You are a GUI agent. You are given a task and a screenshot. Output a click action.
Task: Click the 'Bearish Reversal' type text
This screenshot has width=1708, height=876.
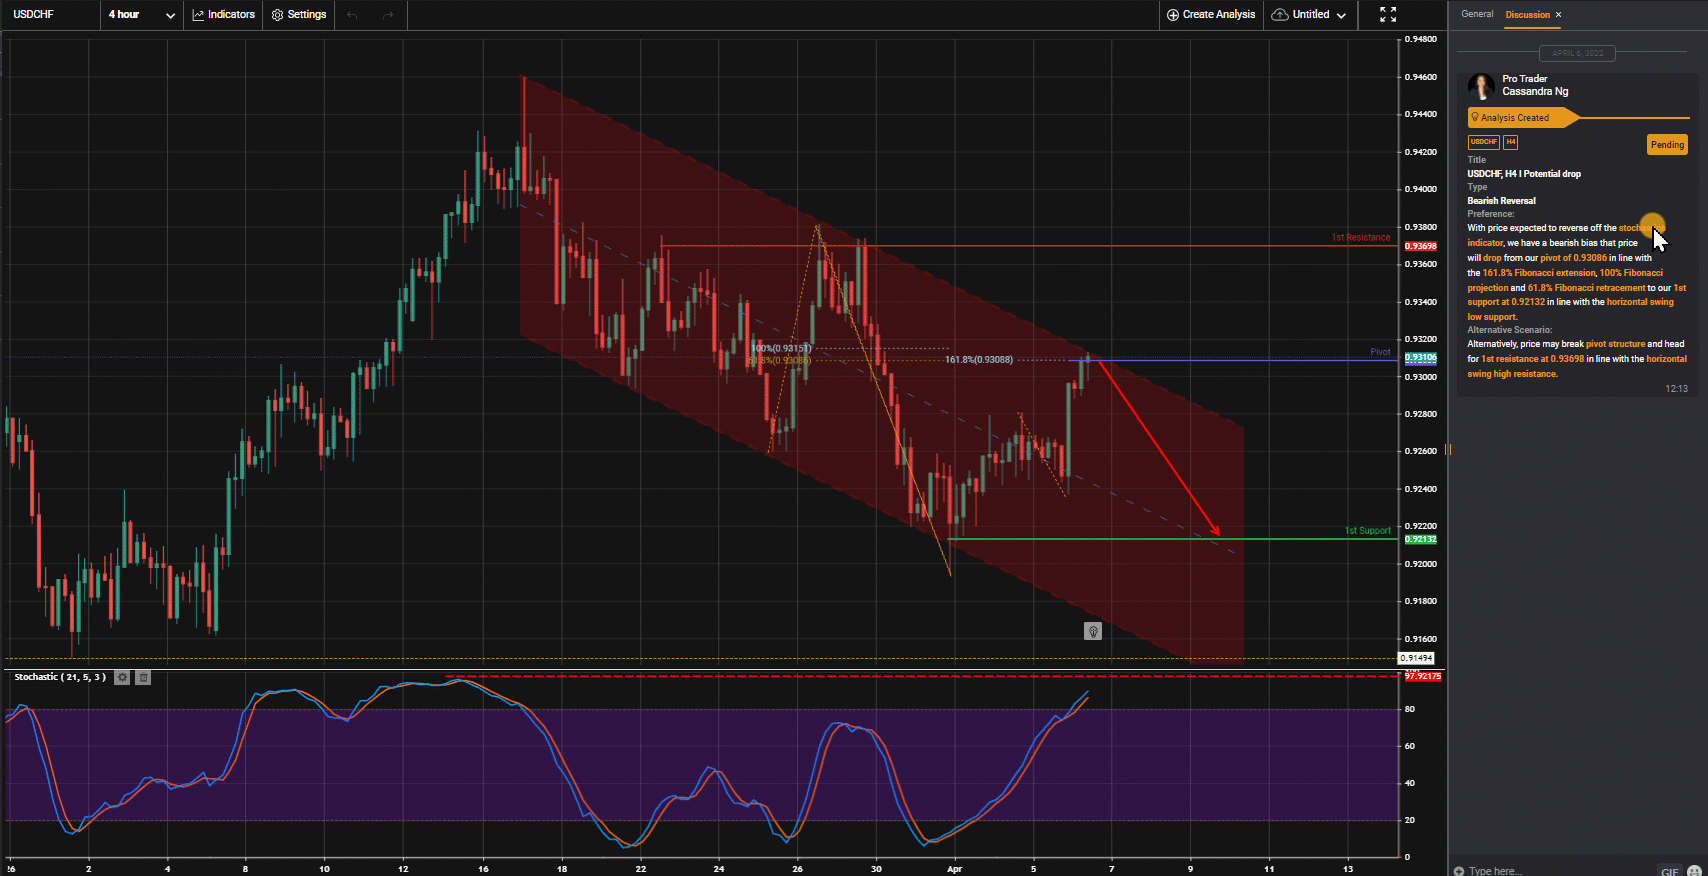(1501, 201)
